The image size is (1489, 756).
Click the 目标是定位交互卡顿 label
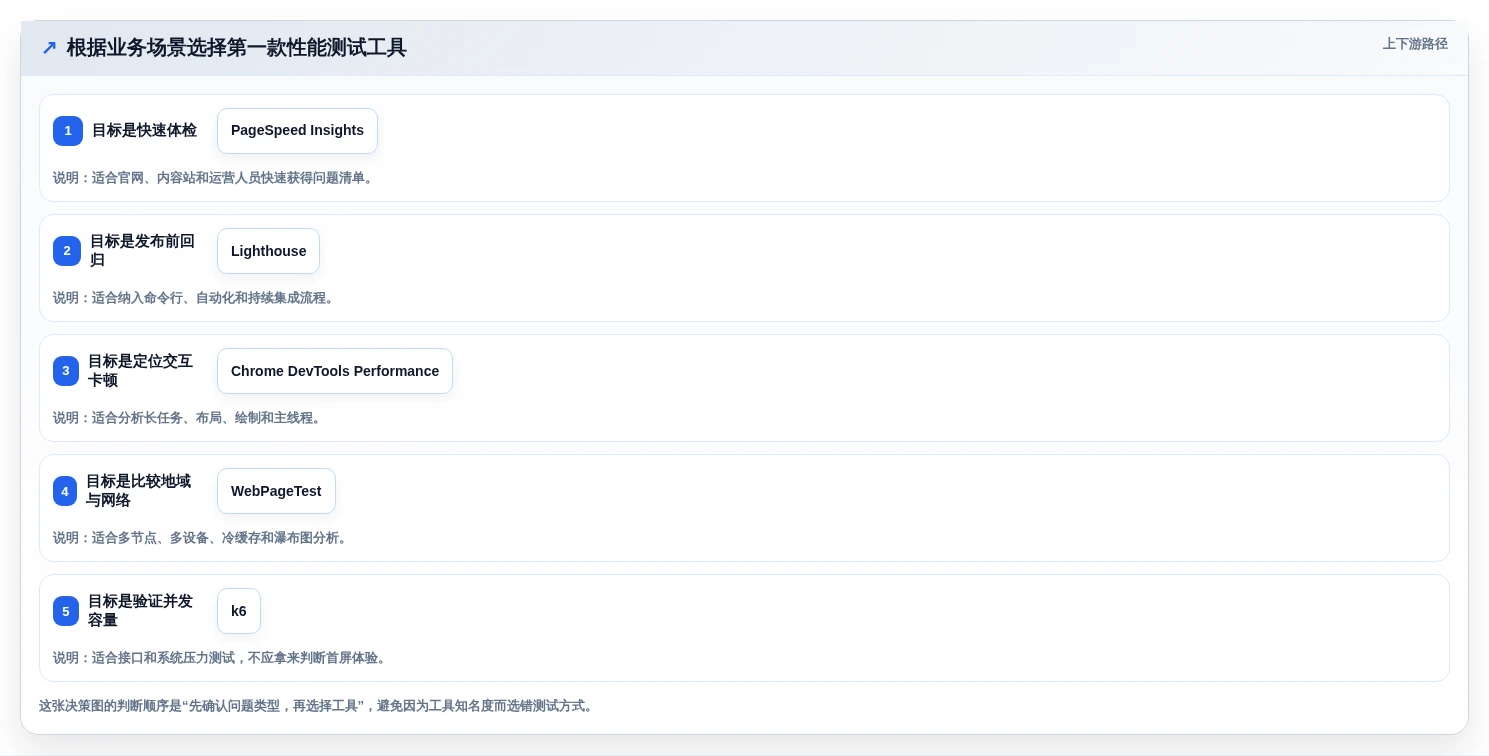[141, 371]
